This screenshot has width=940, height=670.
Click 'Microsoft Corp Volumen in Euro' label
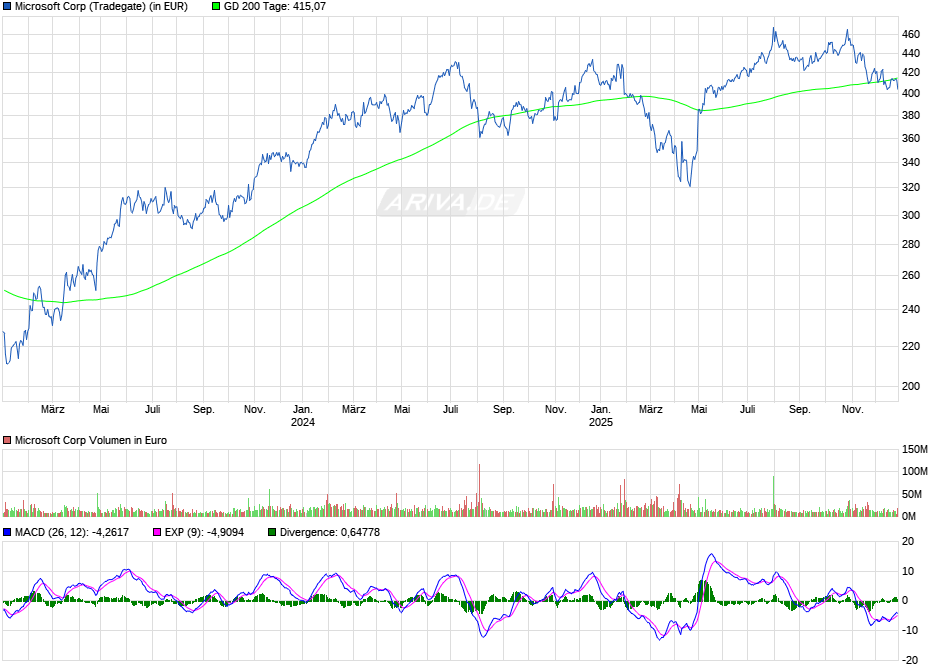click(91, 440)
